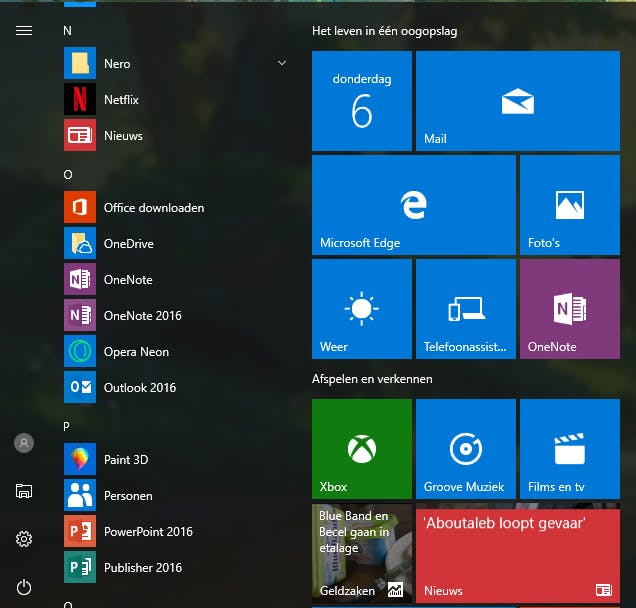Launch the Microsoft Edge tile
Screen dimensions: 636x608
tap(414, 205)
